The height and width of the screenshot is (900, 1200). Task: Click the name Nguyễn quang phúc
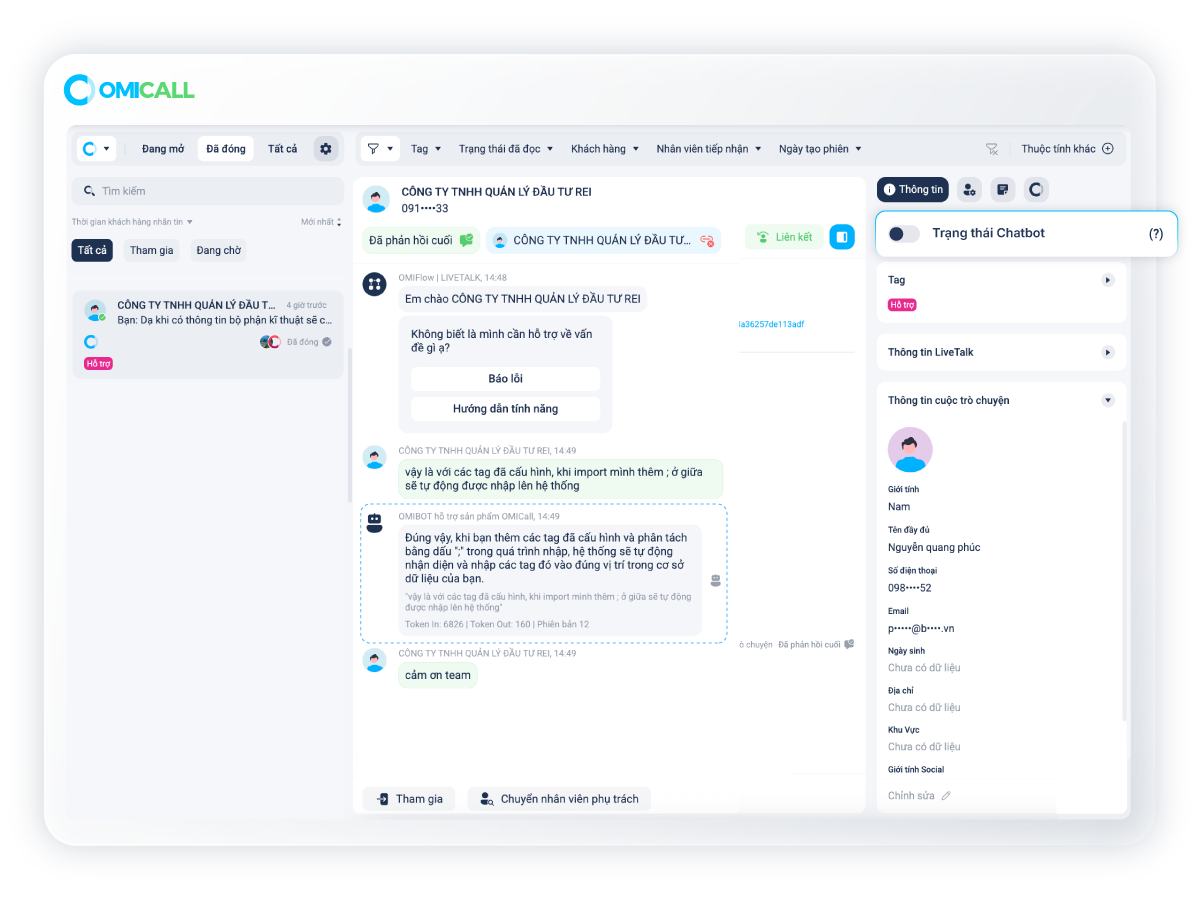click(934, 548)
